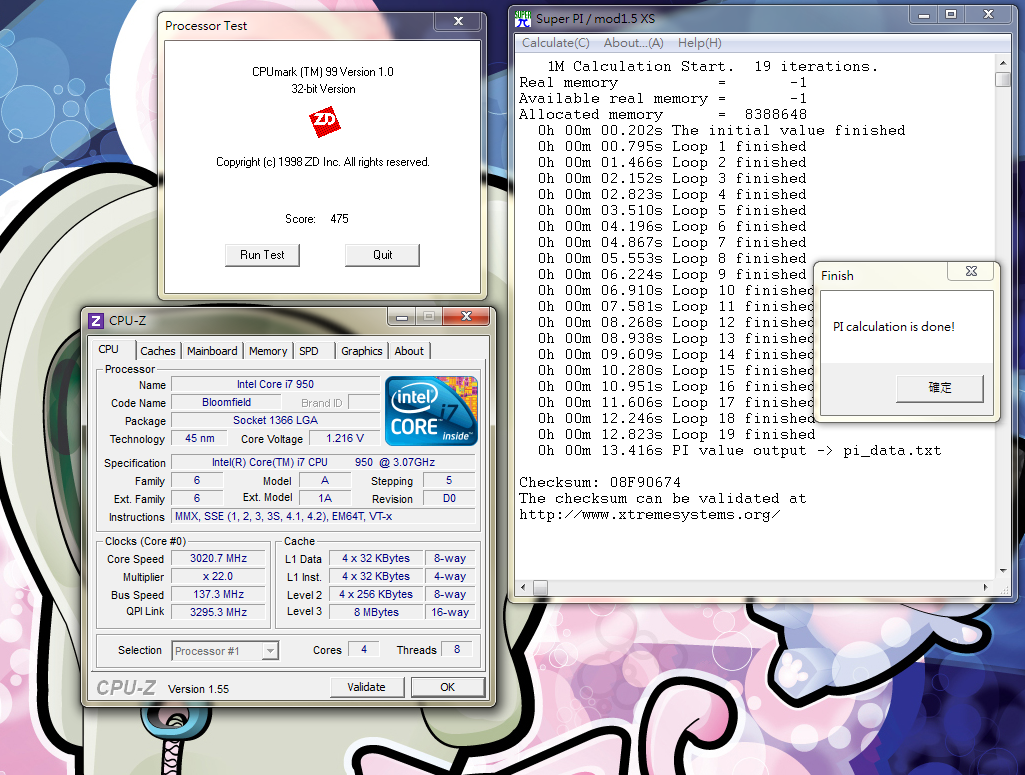Click OK in the CPU-Z window
1025x775 pixels.
point(447,687)
